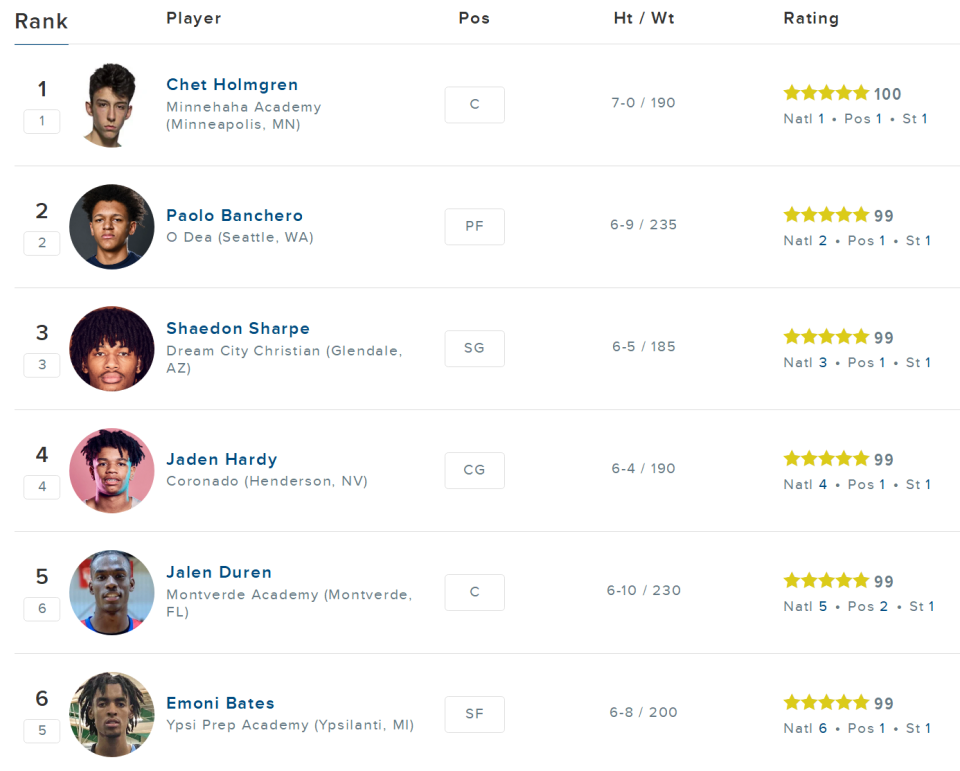Open Shaedon Sharpe's profile link
This screenshot has width=960, height=771.
tap(238, 329)
